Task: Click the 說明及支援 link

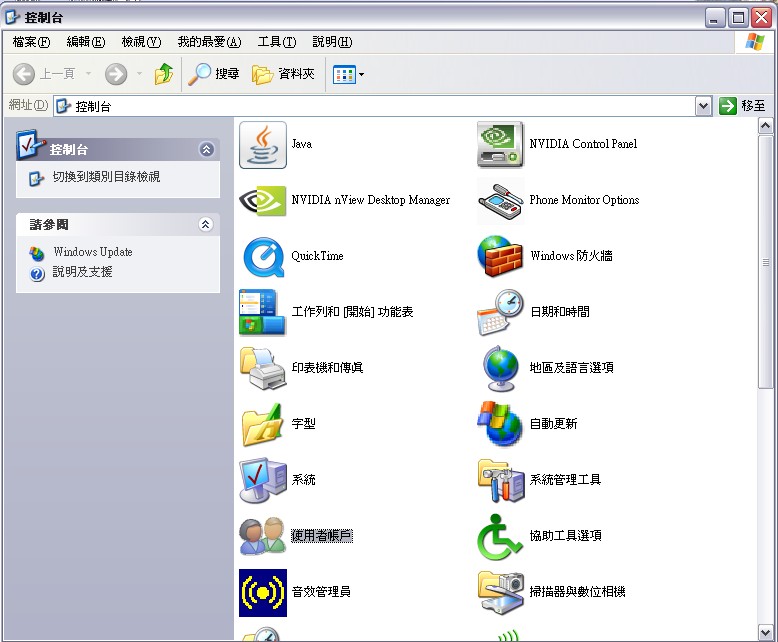Action: [x=82, y=272]
